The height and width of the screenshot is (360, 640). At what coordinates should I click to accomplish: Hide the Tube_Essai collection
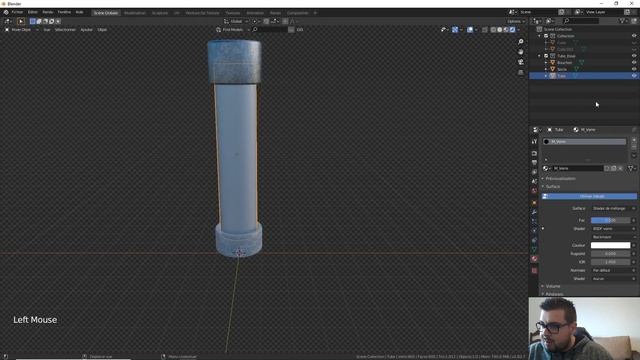click(x=634, y=56)
